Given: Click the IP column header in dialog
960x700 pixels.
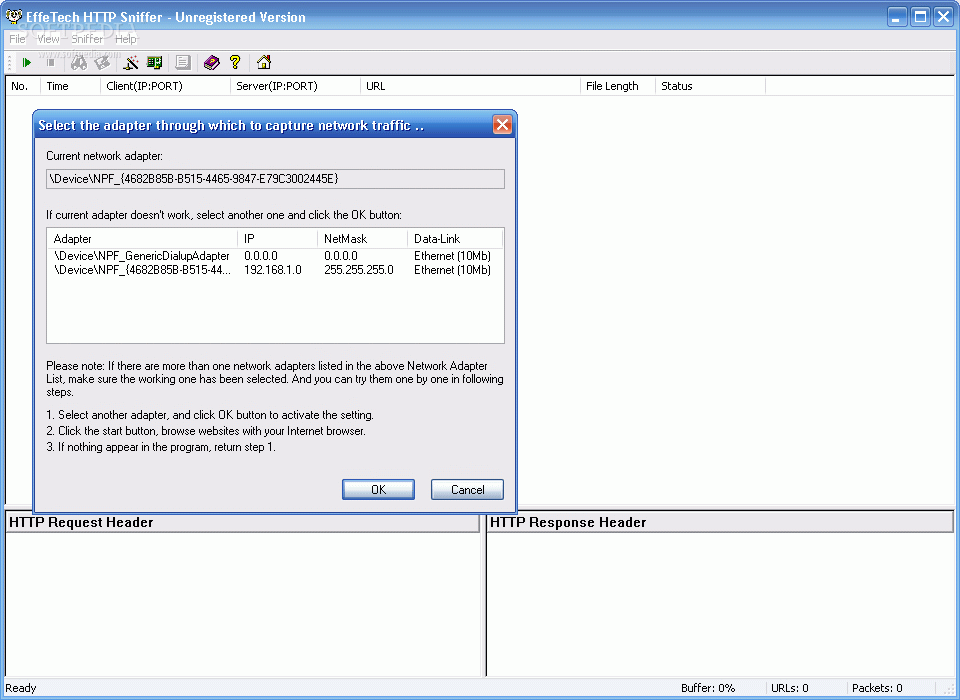Looking at the screenshot, I should click(277, 239).
